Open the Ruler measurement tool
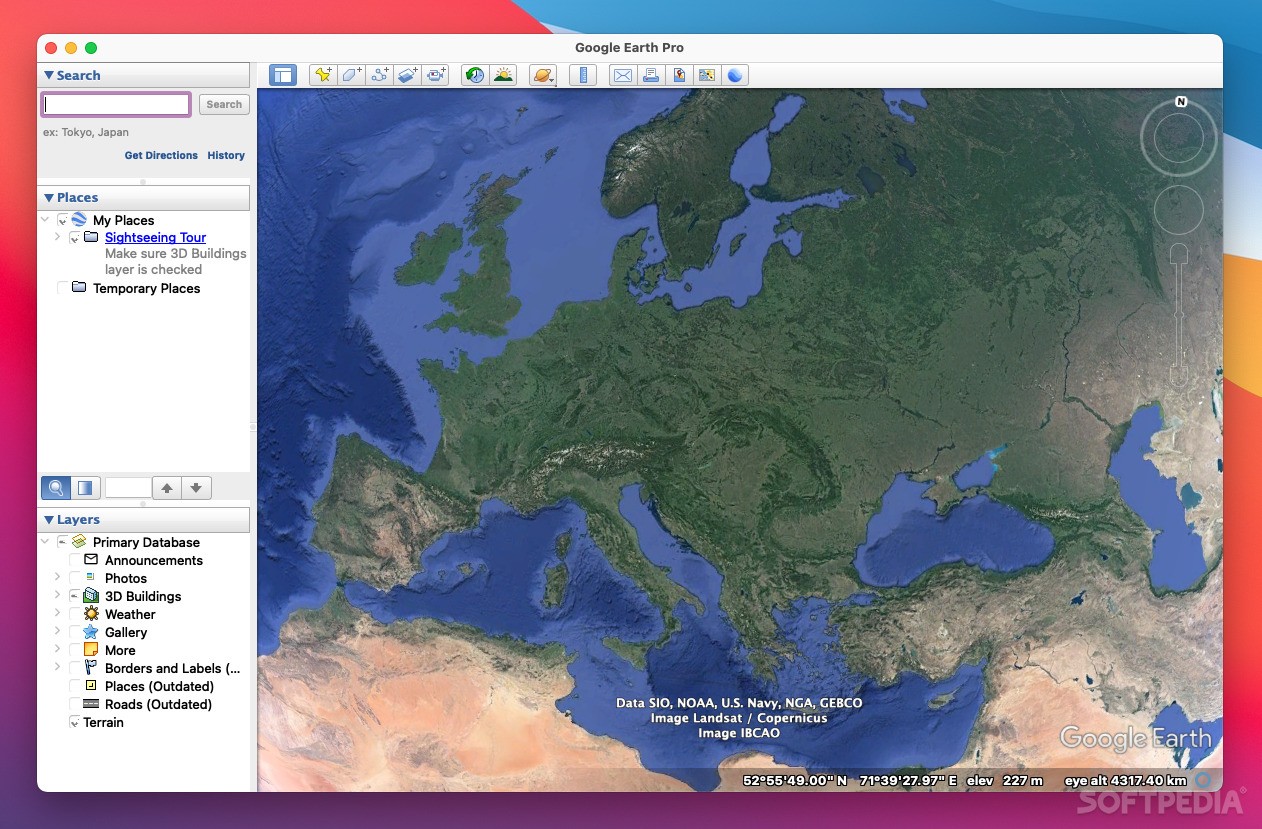The height and width of the screenshot is (829, 1262). (583, 74)
